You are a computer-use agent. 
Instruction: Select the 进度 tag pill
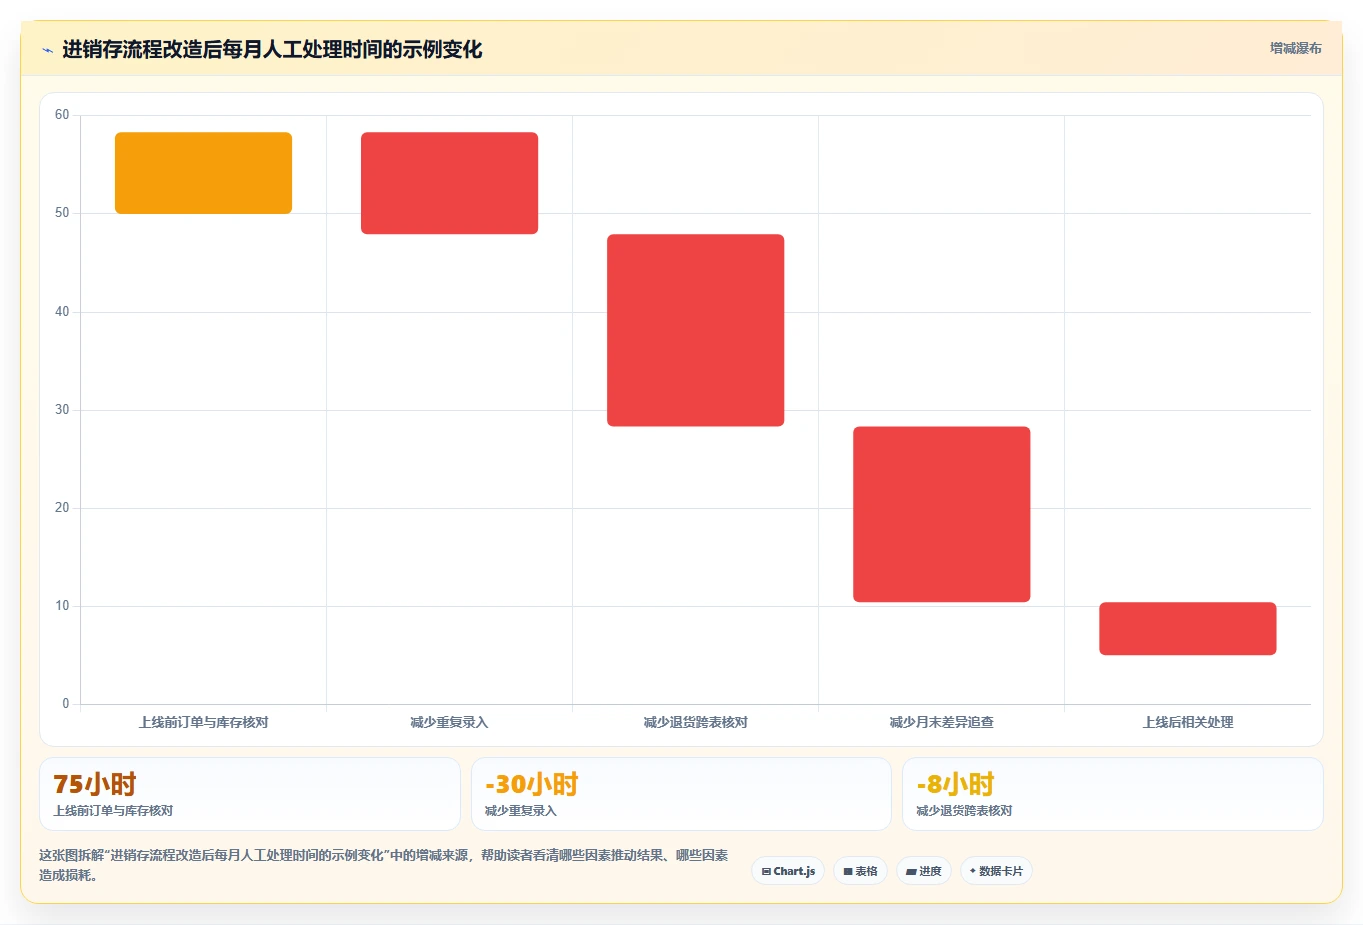924,871
